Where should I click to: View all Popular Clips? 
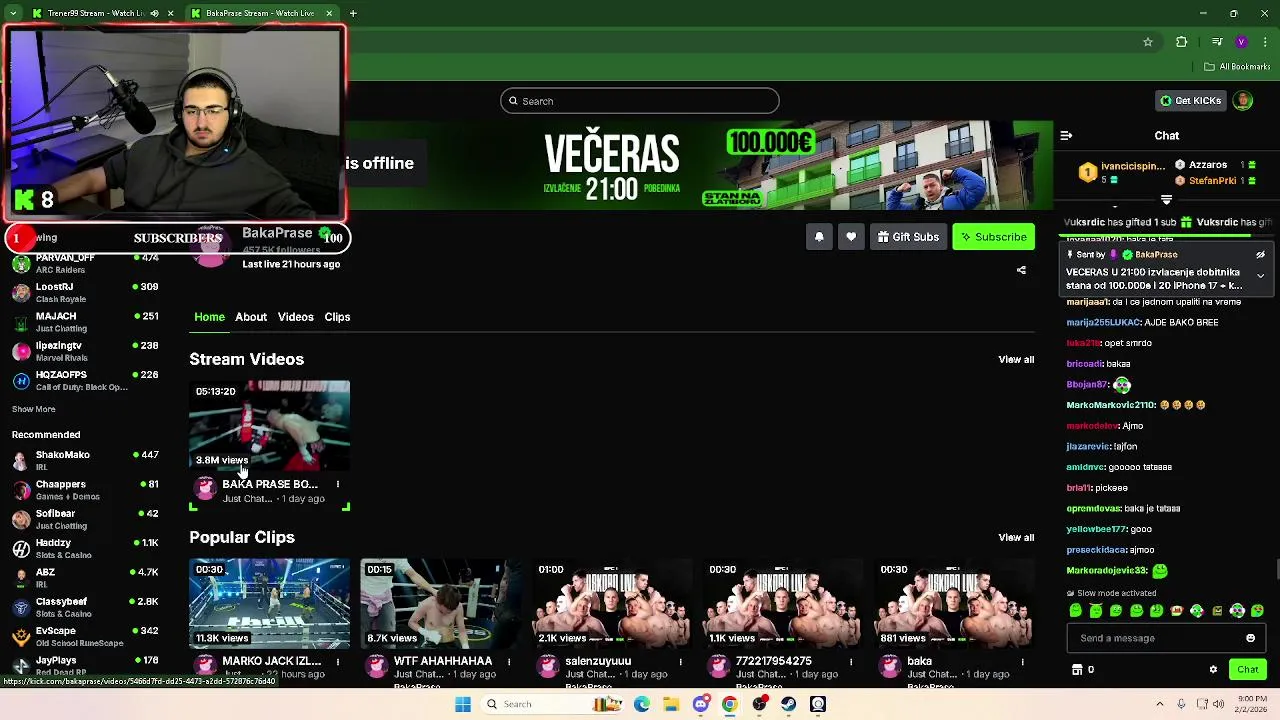[1016, 538]
